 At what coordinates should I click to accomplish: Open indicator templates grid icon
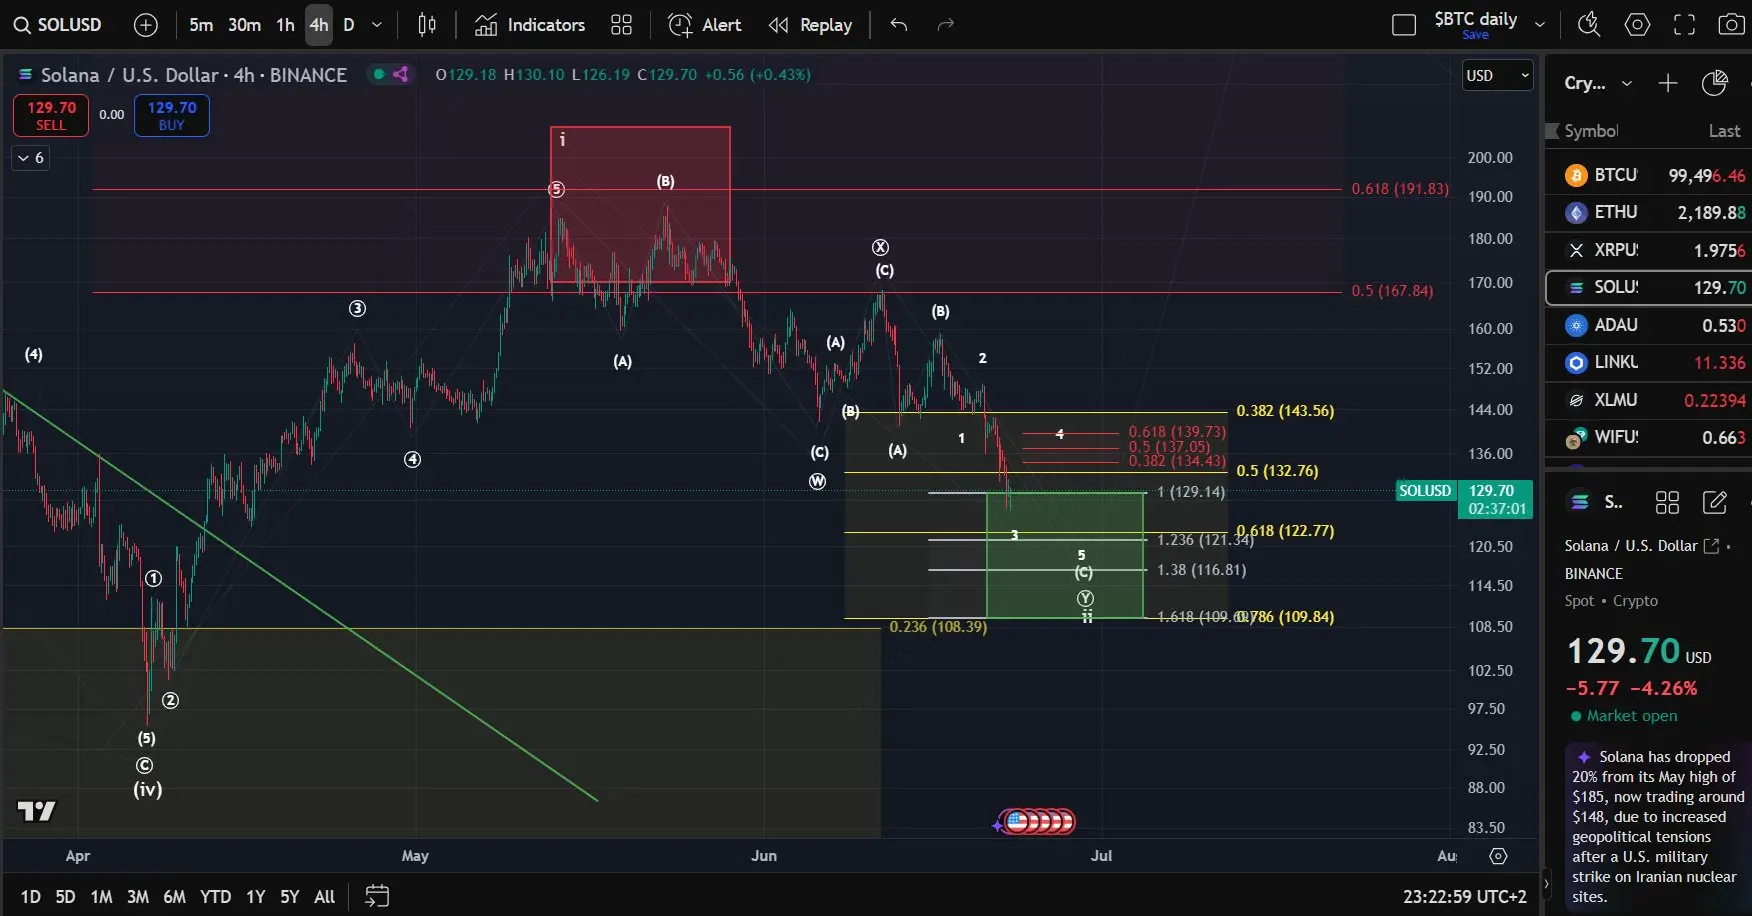(622, 25)
